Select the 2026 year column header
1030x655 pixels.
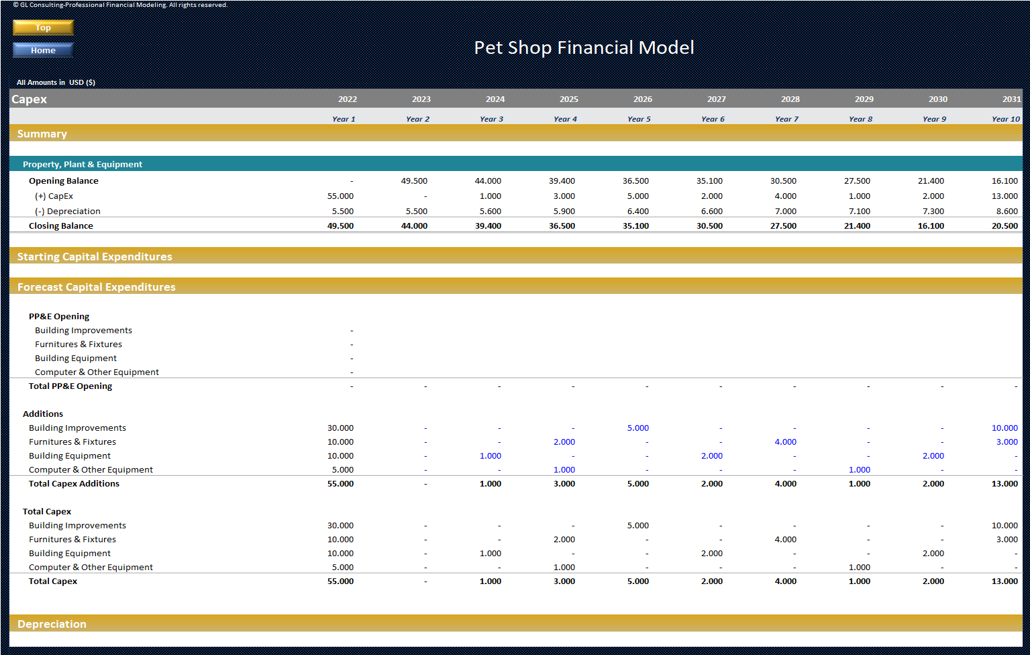[x=642, y=99]
